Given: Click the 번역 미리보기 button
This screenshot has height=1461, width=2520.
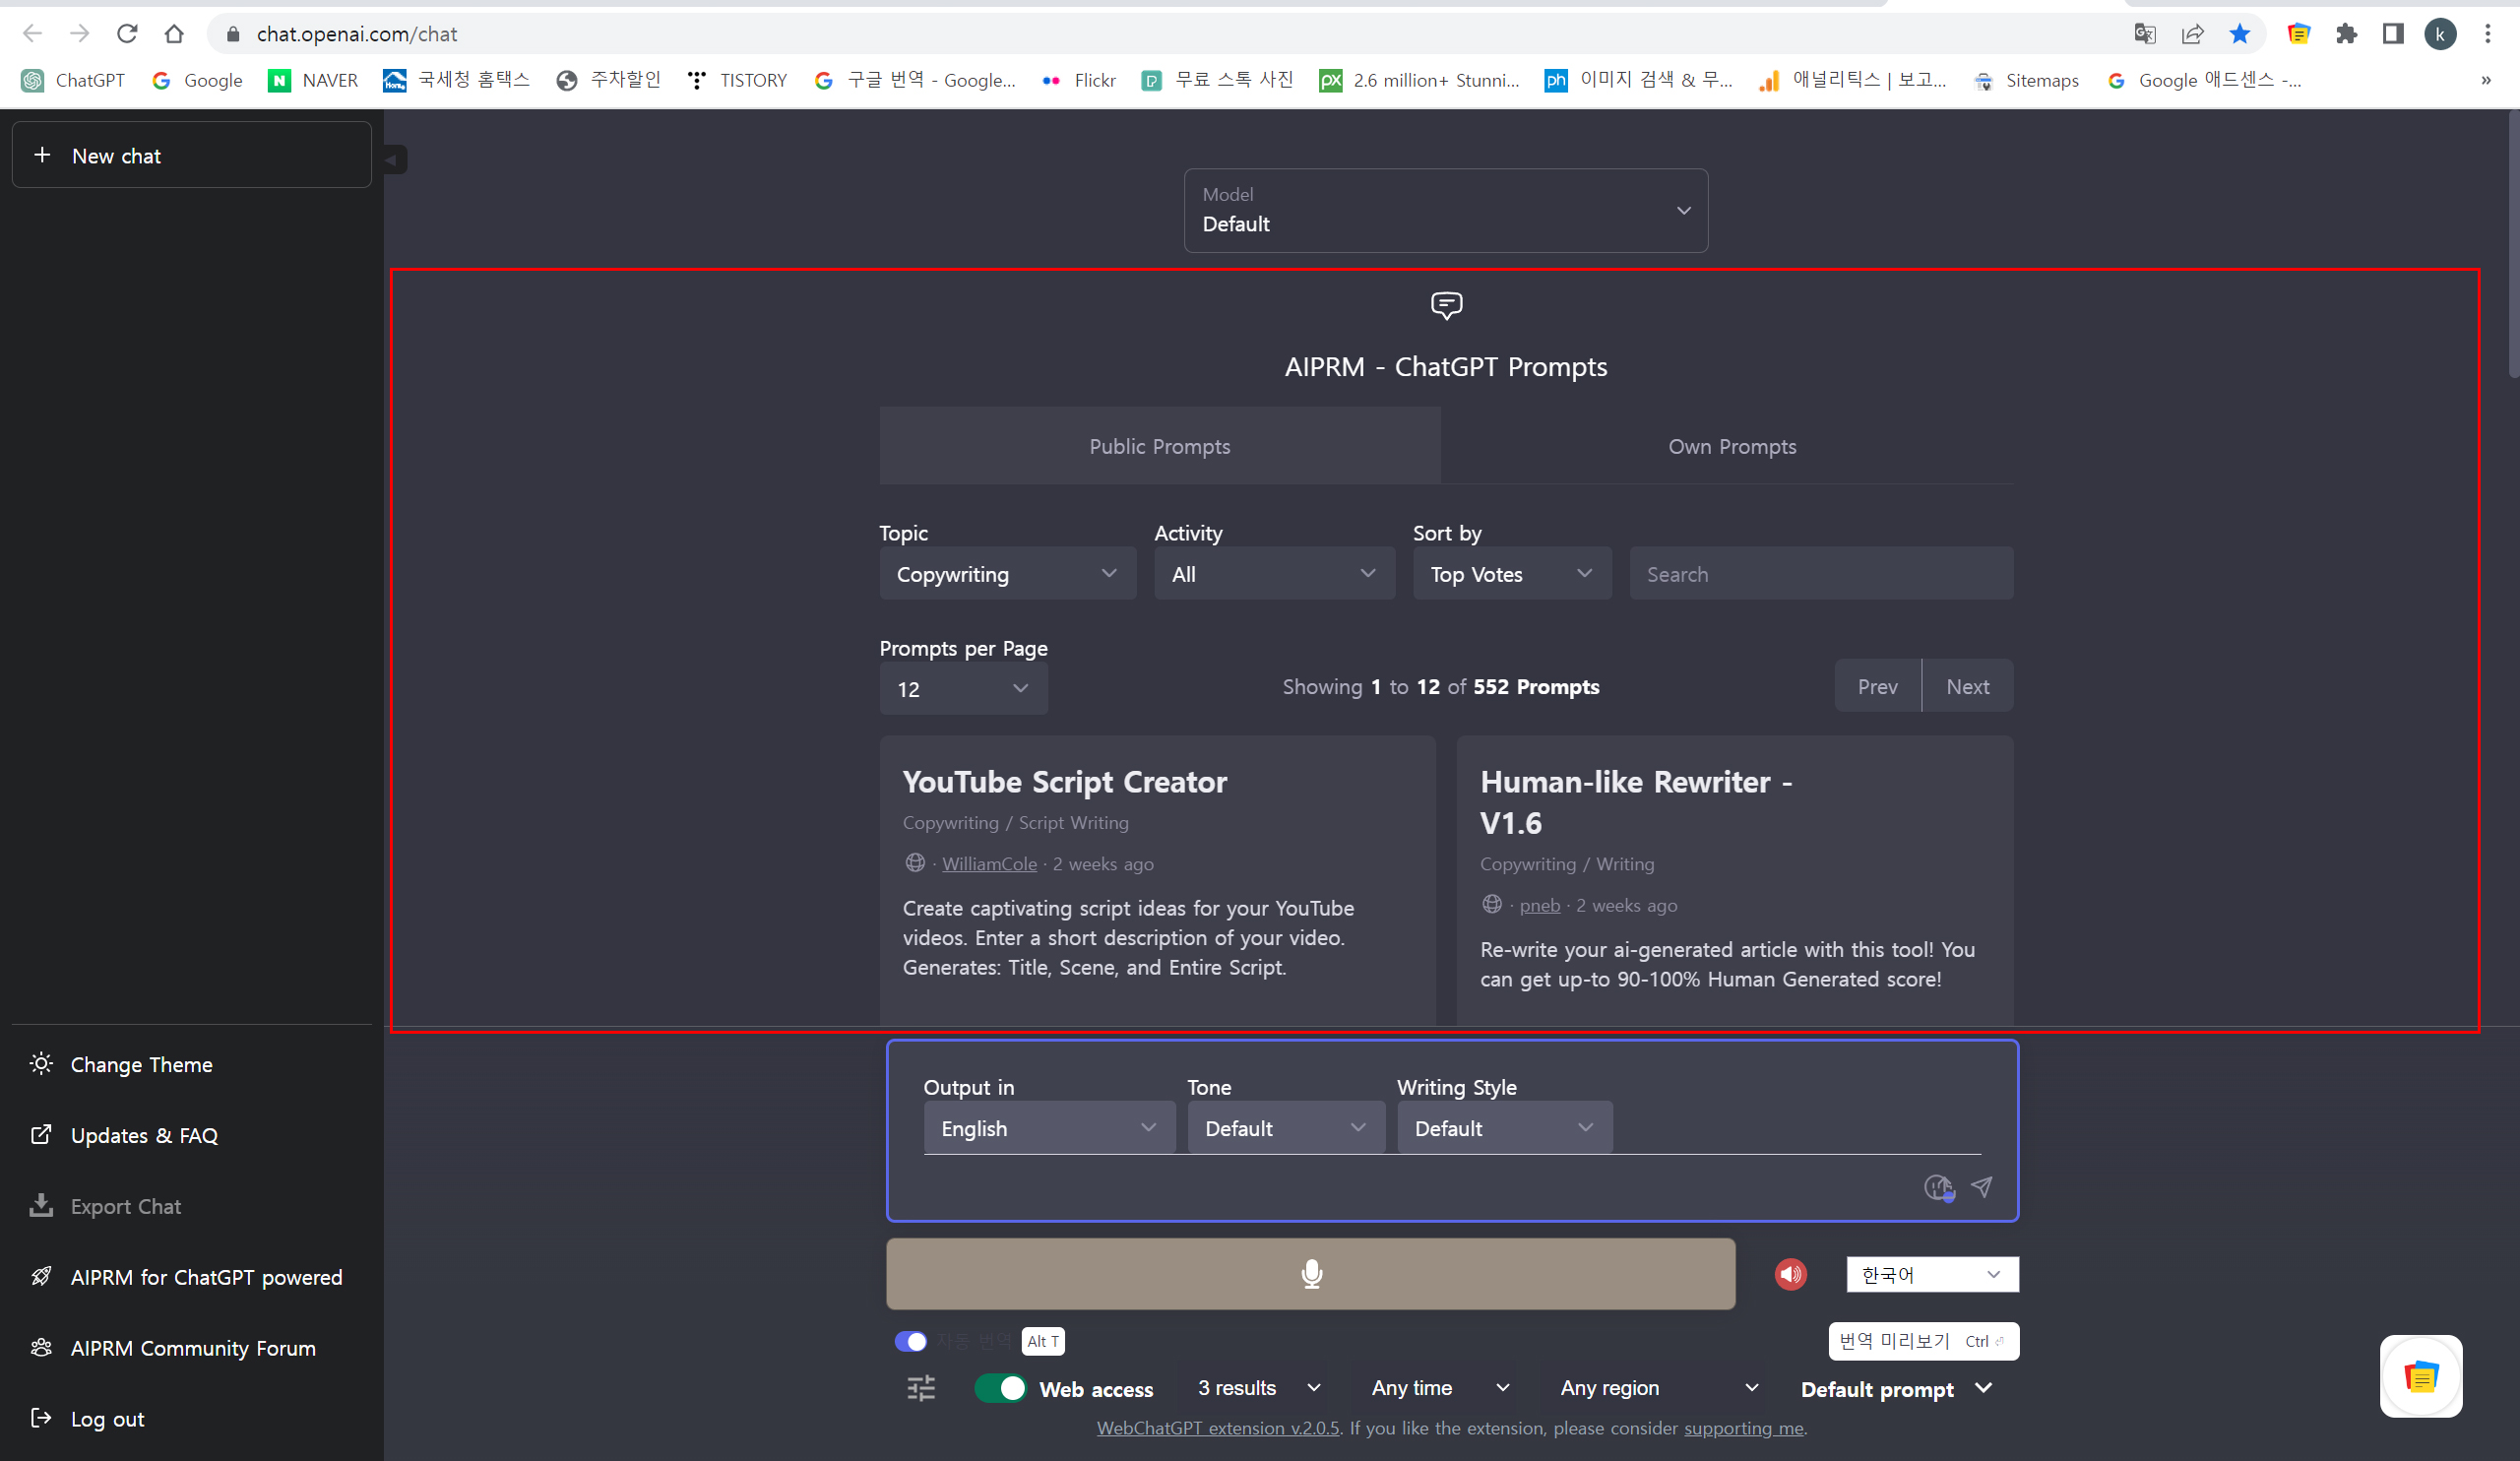Looking at the screenshot, I should pyautogui.click(x=1923, y=1341).
